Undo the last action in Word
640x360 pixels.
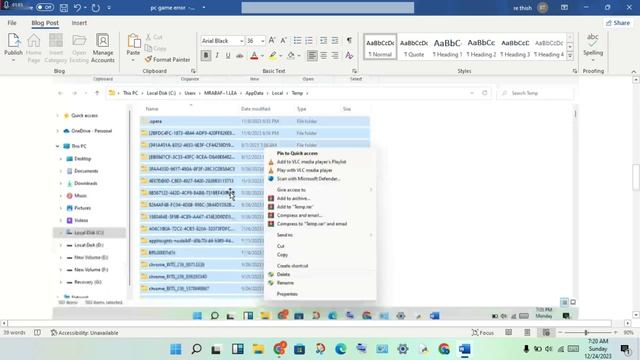pos(78,7)
